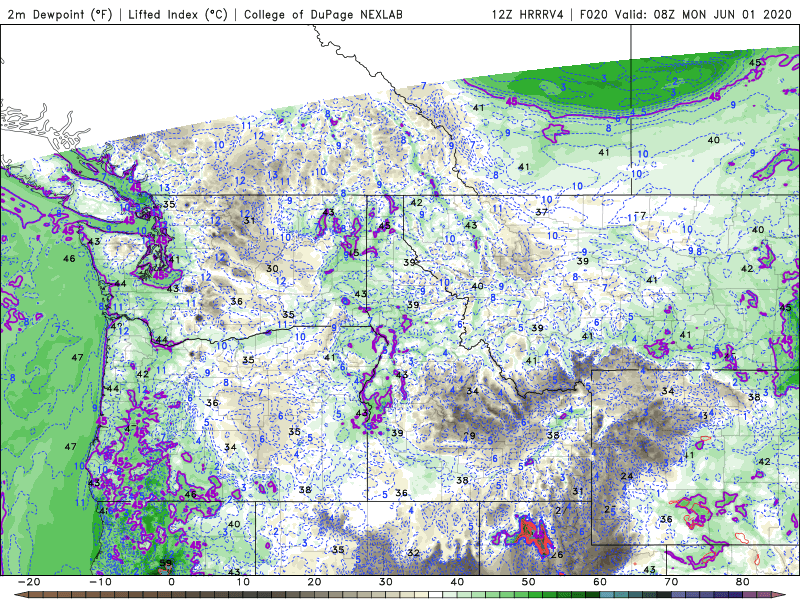This screenshot has width=800, height=600.
Task: Click the 0 label on the color scale
Action: click(x=171, y=582)
